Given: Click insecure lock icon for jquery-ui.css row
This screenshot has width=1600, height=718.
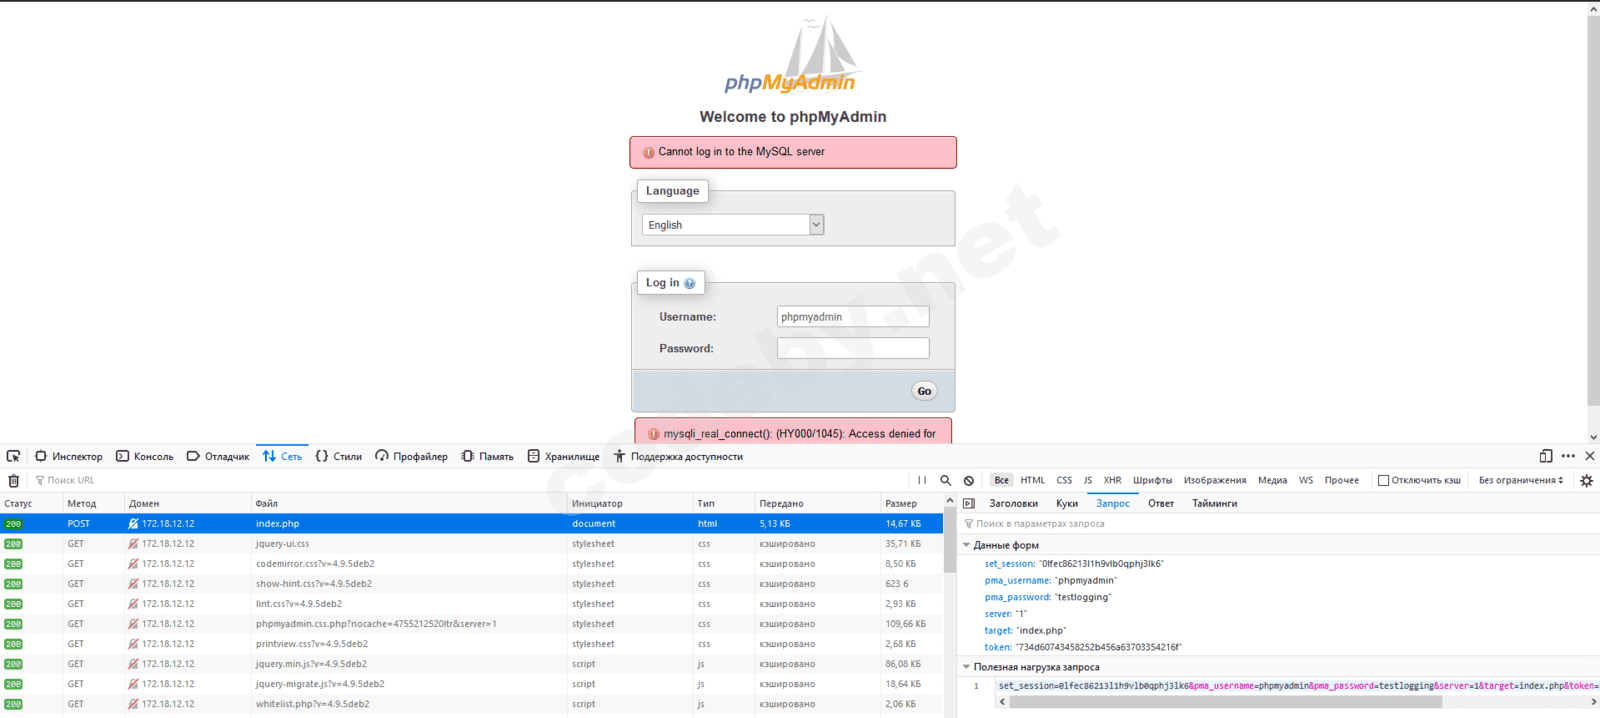Looking at the screenshot, I should pyautogui.click(x=133, y=544).
